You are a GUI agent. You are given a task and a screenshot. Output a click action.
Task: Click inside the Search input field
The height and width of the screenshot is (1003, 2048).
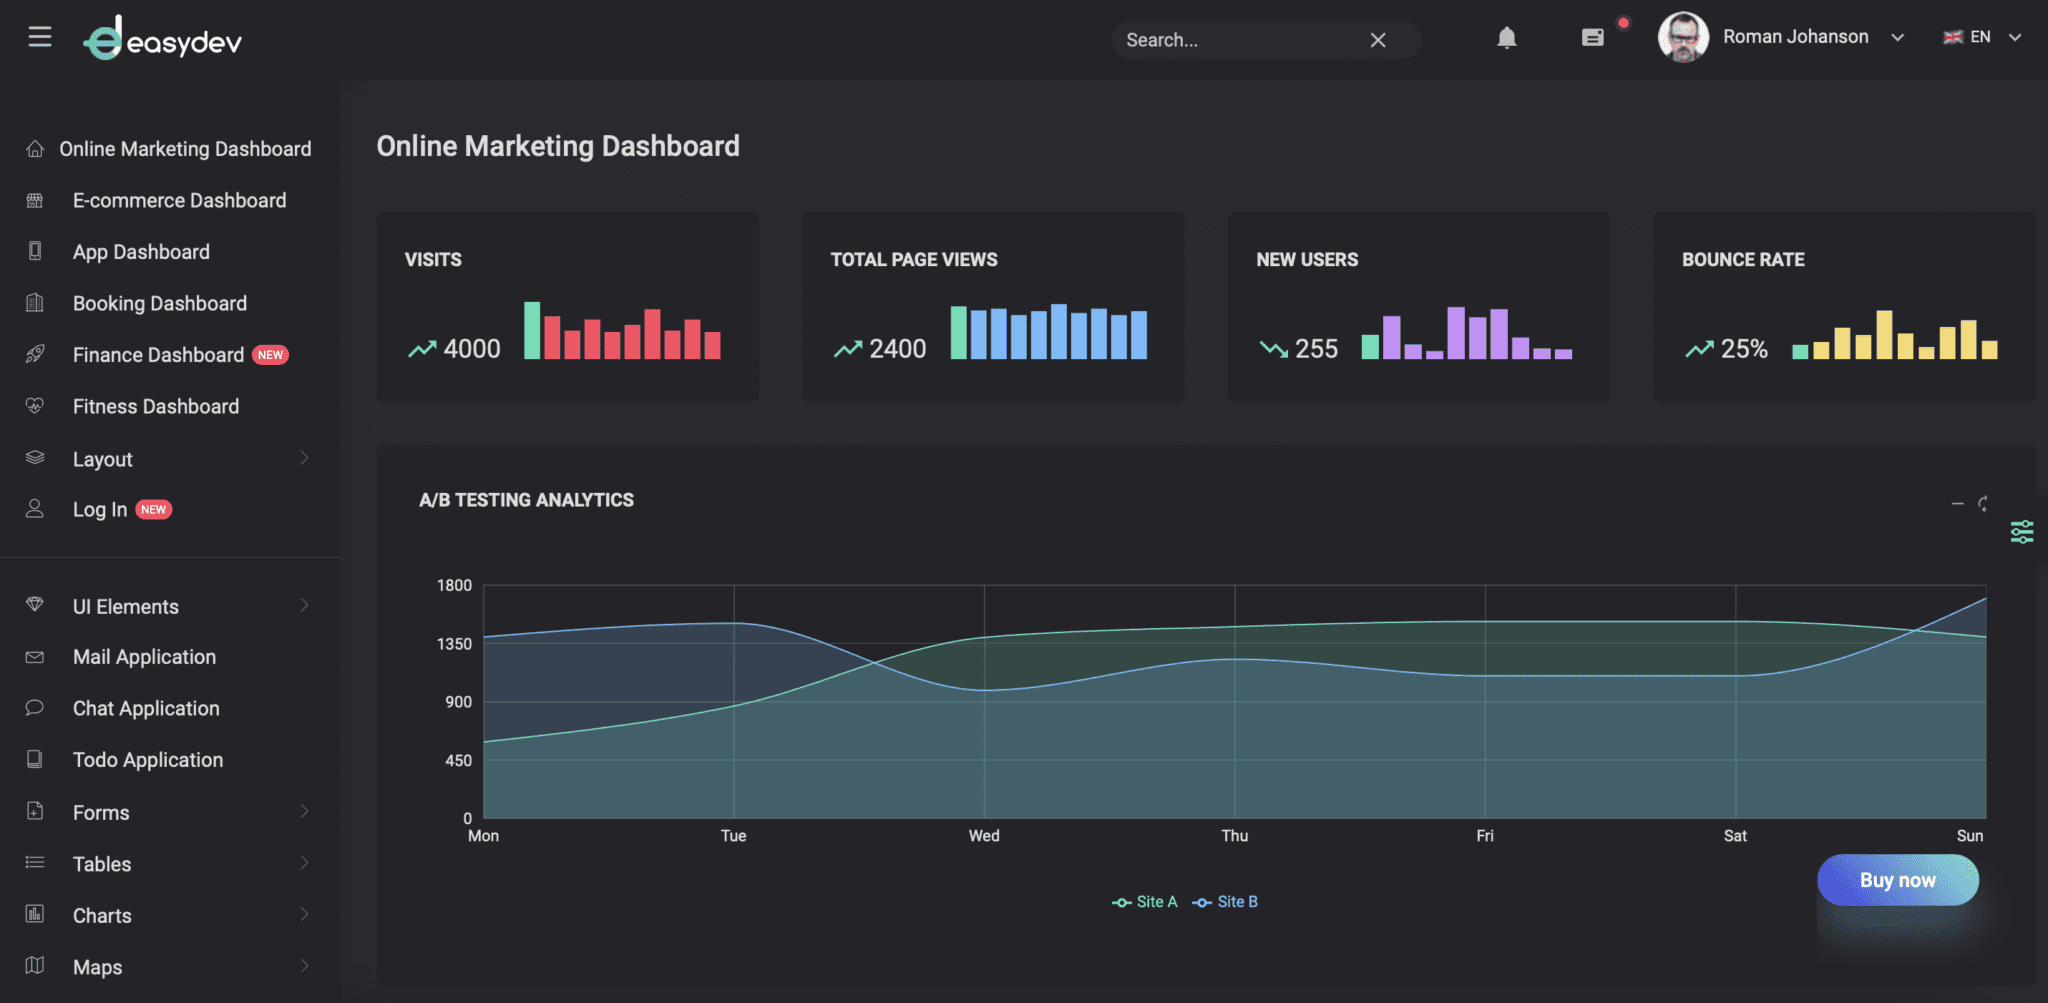click(1230, 40)
